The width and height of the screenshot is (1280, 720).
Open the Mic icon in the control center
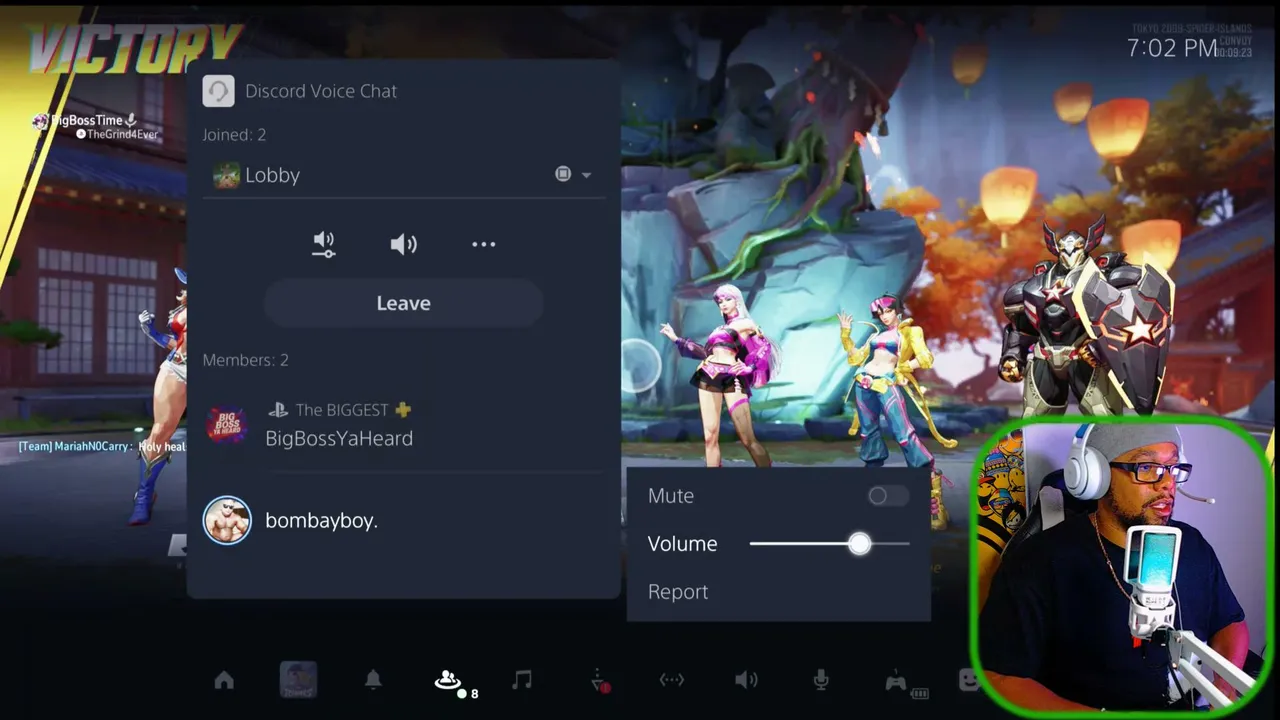click(821, 680)
